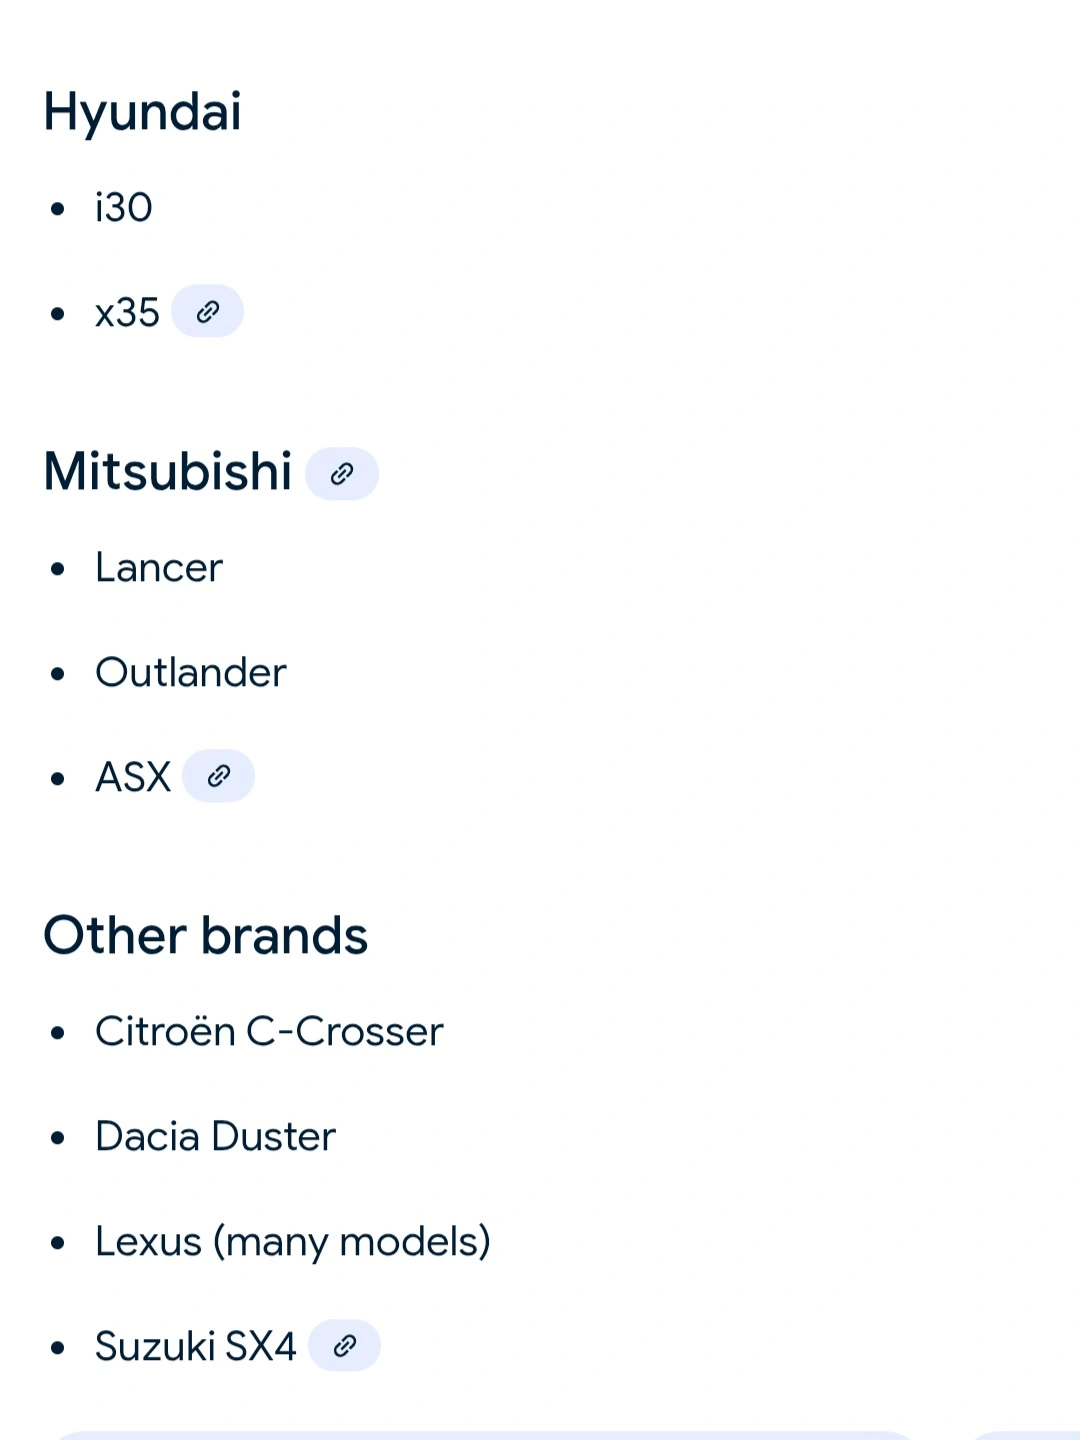Select Lexus (many models) text

pyautogui.click(x=293, y=1242)
